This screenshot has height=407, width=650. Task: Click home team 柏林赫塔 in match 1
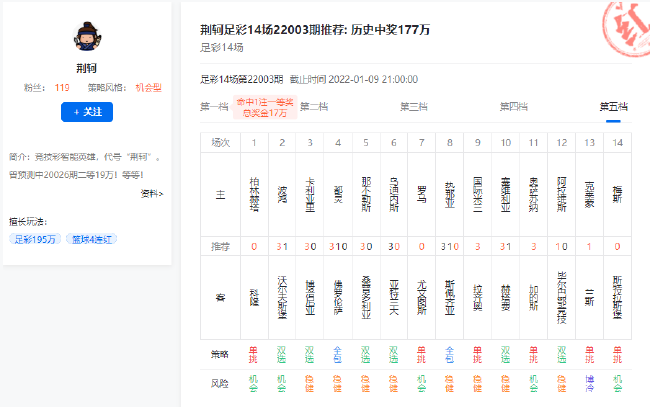point(254,194)
